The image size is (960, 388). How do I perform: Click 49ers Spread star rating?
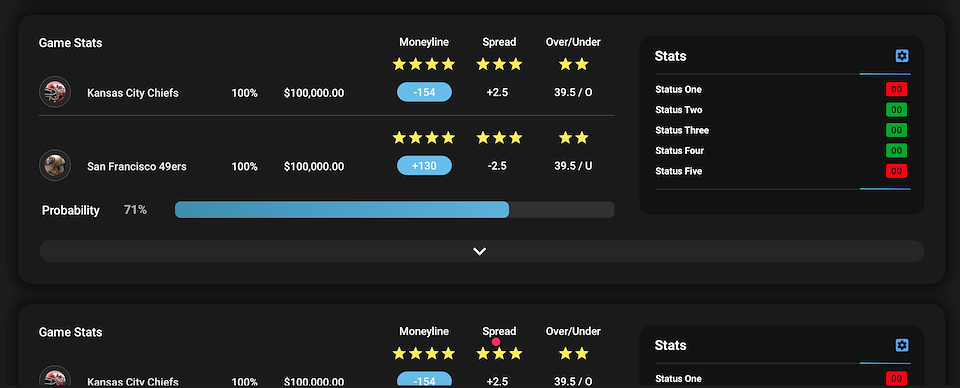click(499, 138)
